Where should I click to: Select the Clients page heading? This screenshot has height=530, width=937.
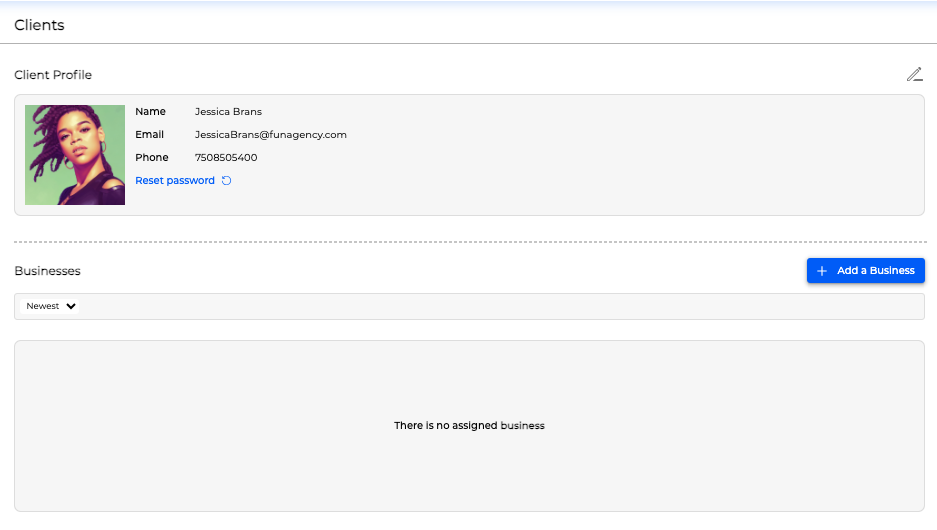(39, 25)
